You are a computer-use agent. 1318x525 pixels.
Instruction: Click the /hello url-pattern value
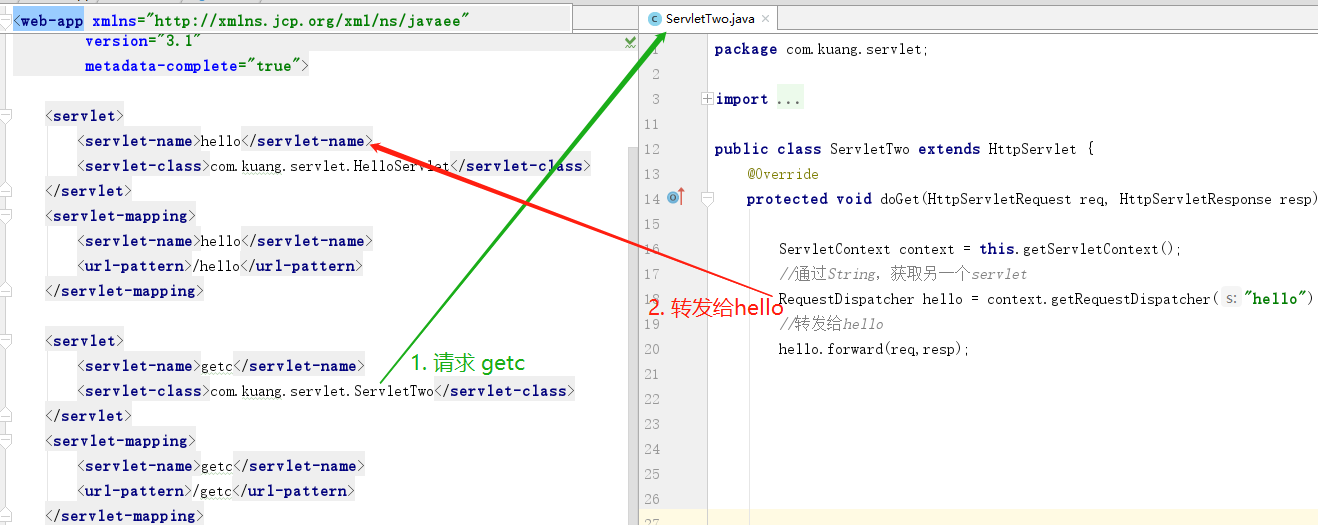tap(216, 266)
